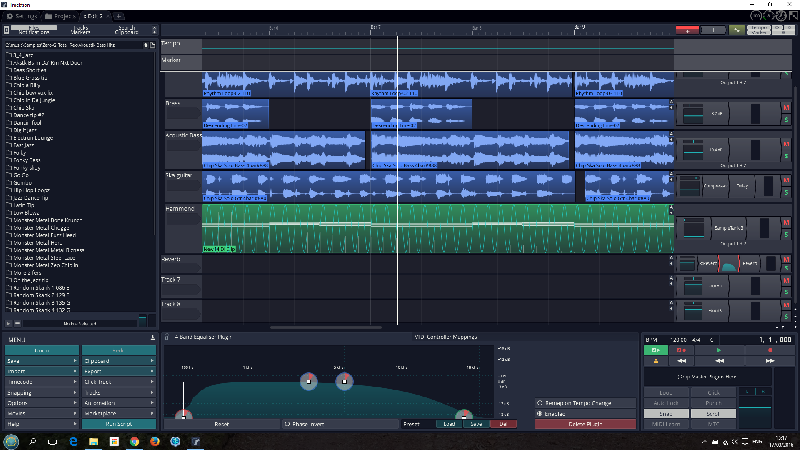Open the Timecode submenu
The height and width of the screenshot is (450, 800).
[42, 382]
